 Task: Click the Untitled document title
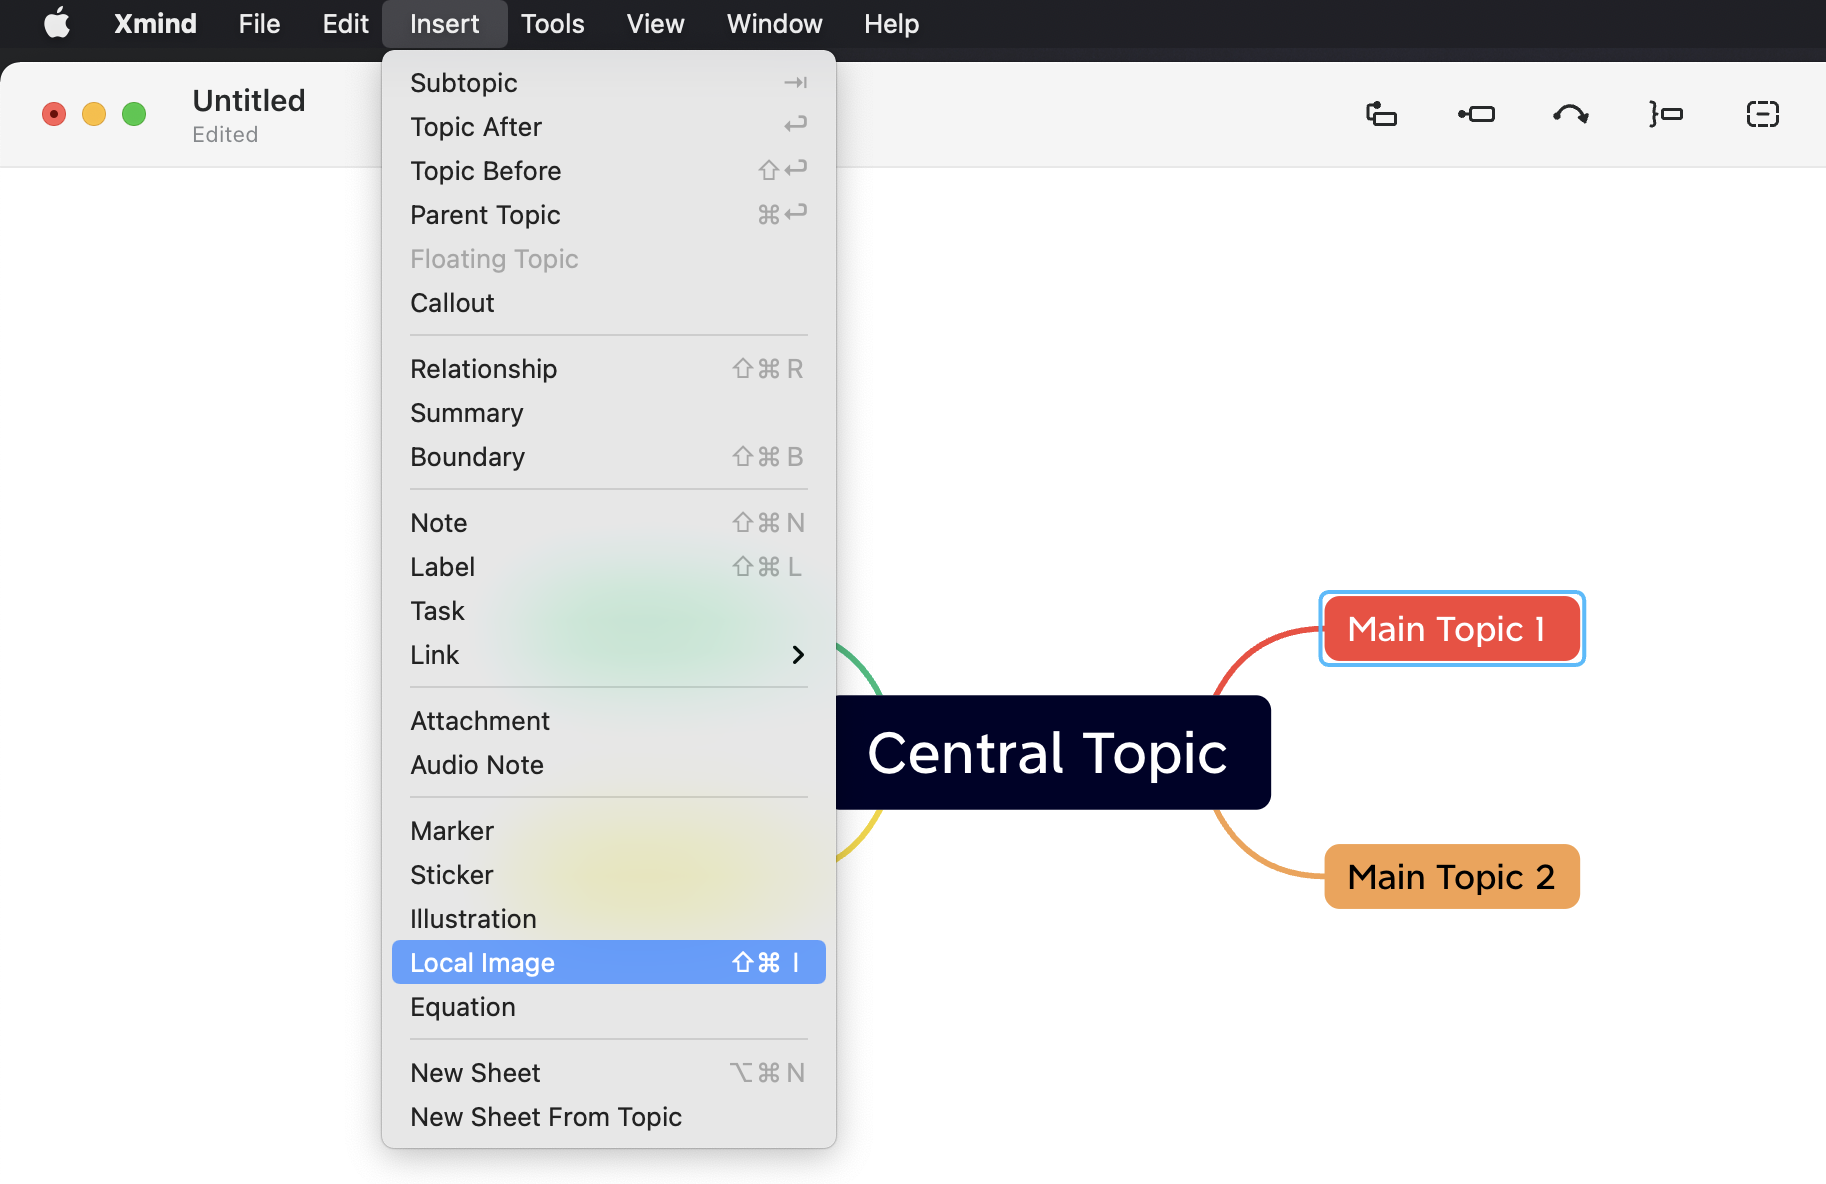point(249,101)
